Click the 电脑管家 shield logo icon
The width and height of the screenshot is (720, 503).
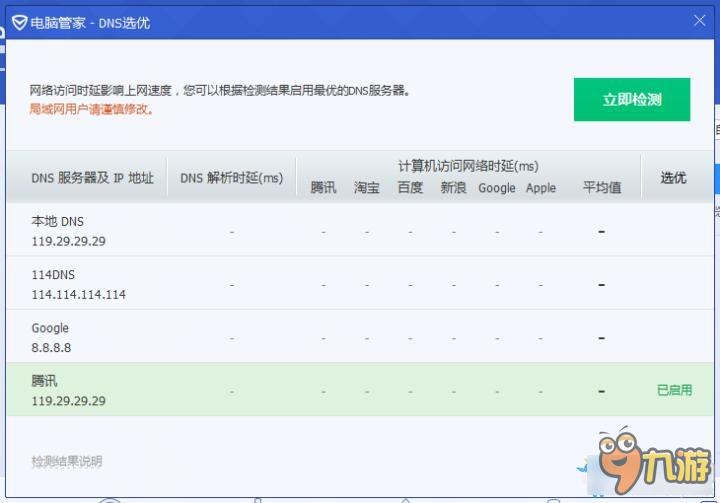pyautogui.click(x=19, y=22)
